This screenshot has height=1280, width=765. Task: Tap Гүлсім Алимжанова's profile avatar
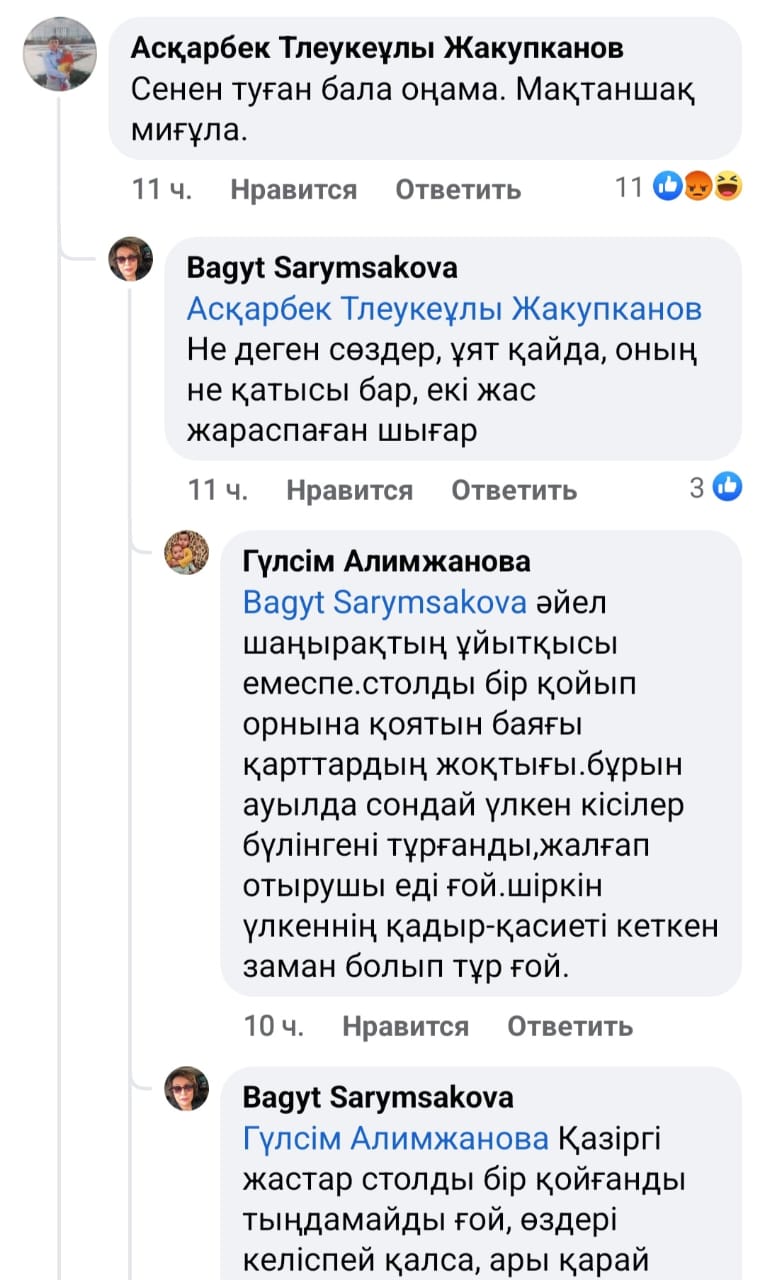point(187,552)
